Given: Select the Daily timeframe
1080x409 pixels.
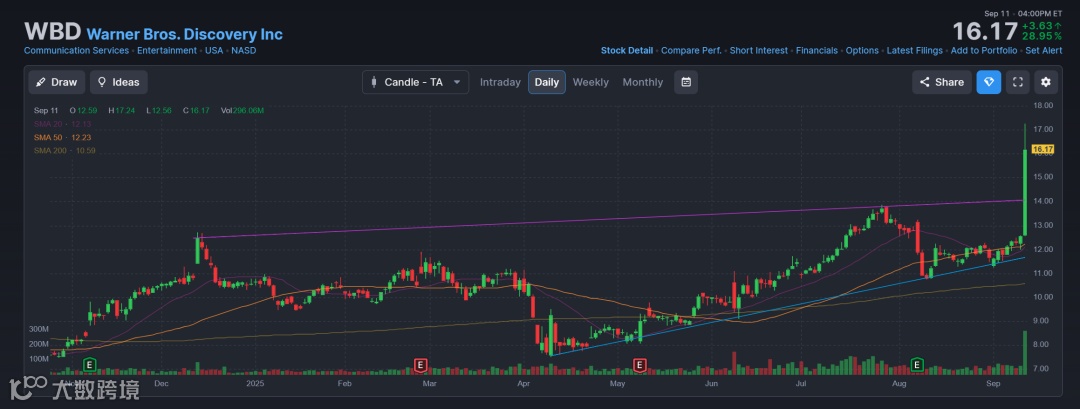Looking at the screenshot, I should (x=547, y=82).
